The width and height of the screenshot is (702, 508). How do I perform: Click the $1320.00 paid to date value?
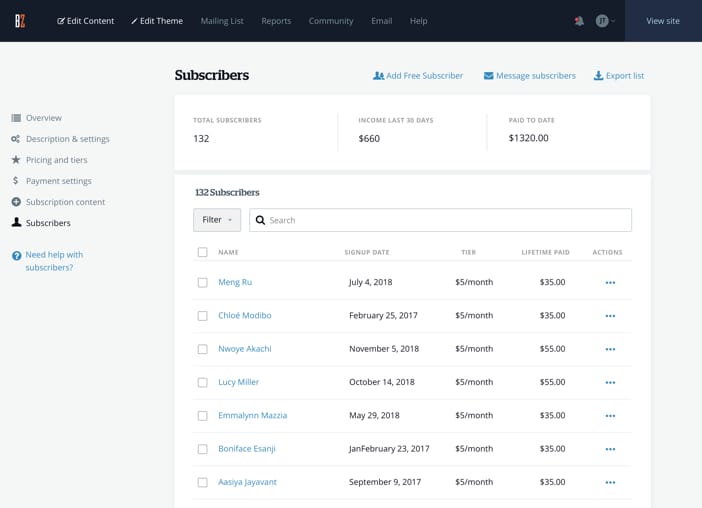tap(528, 138)
